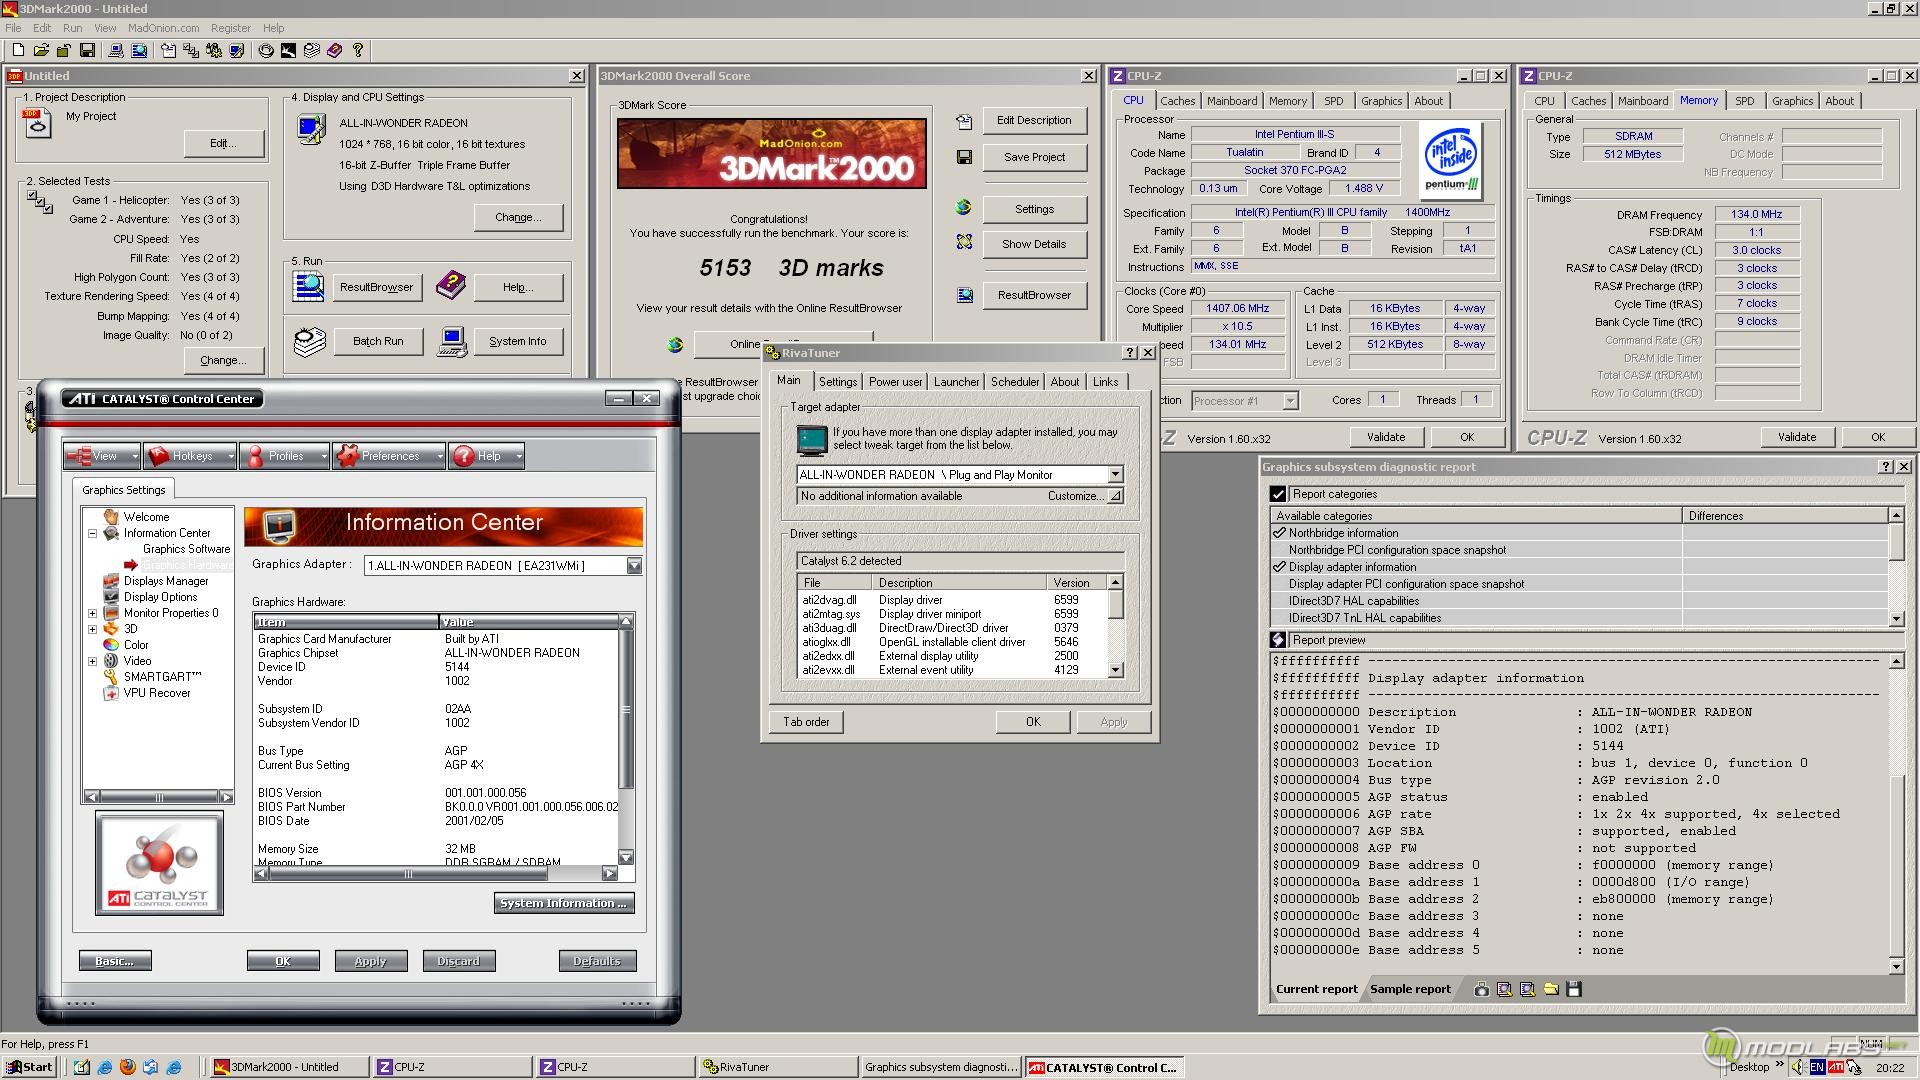Click Color wheel icon in Catalyst tree
The height and width of the screenshot is (1080, 1920).
point(111,645)
